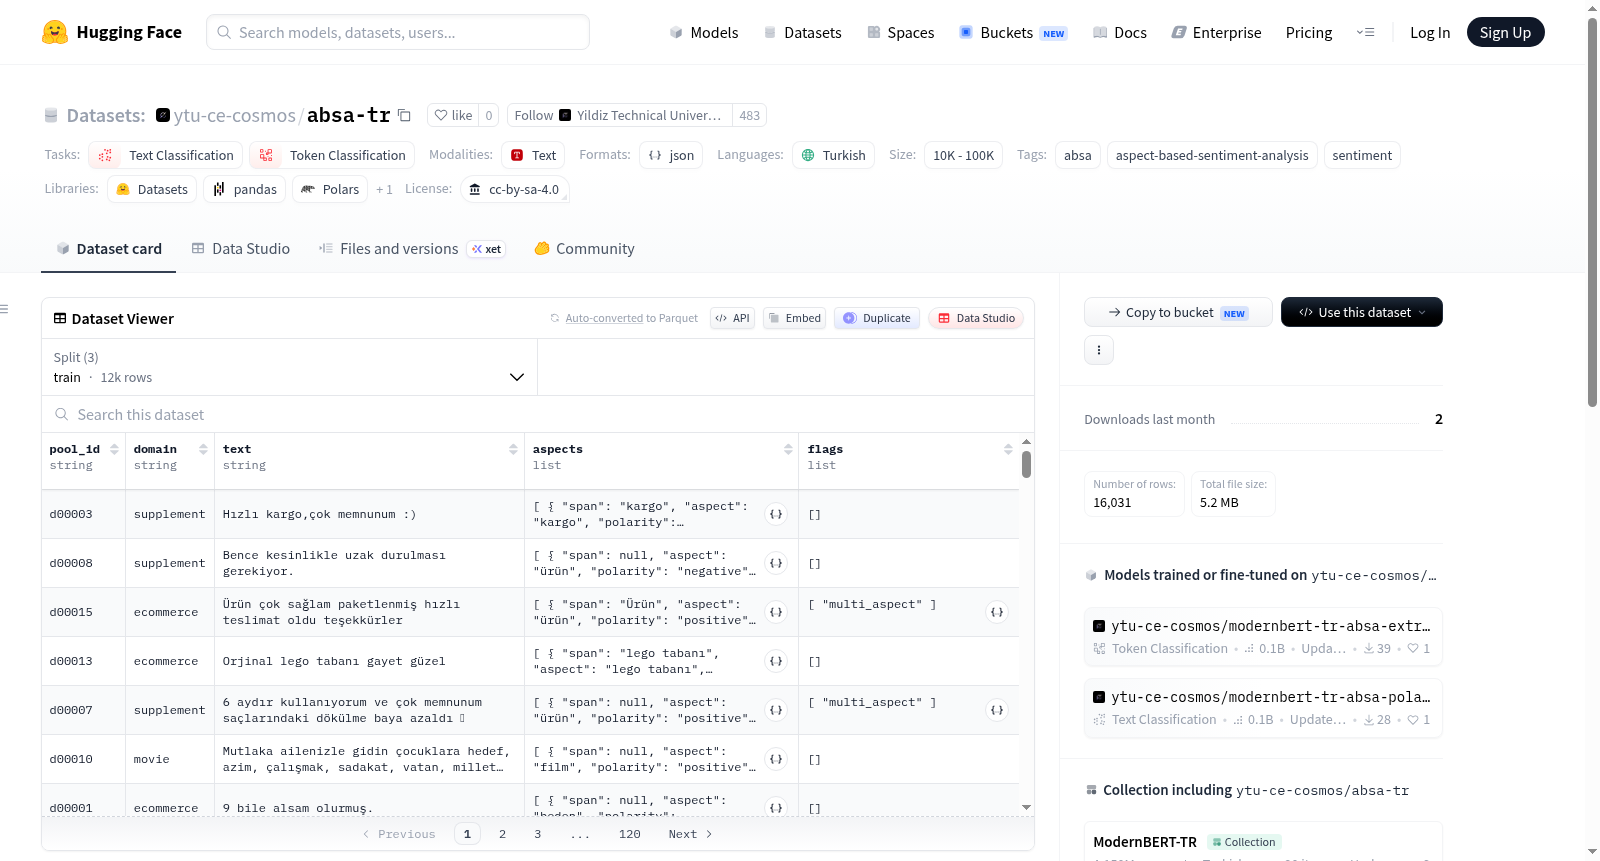Click the page scrollbar thumb
The width and height of the screenshot is (1600, 861).
[1592, 210]
